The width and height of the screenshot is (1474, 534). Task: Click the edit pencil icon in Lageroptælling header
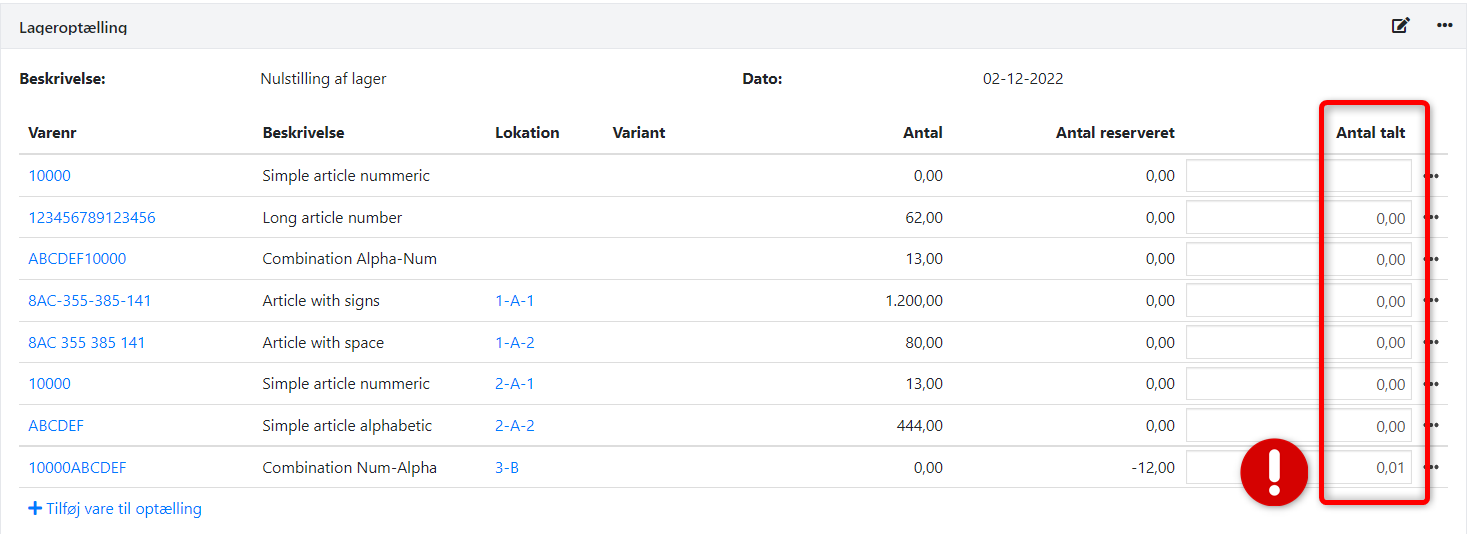point(1400,26)
